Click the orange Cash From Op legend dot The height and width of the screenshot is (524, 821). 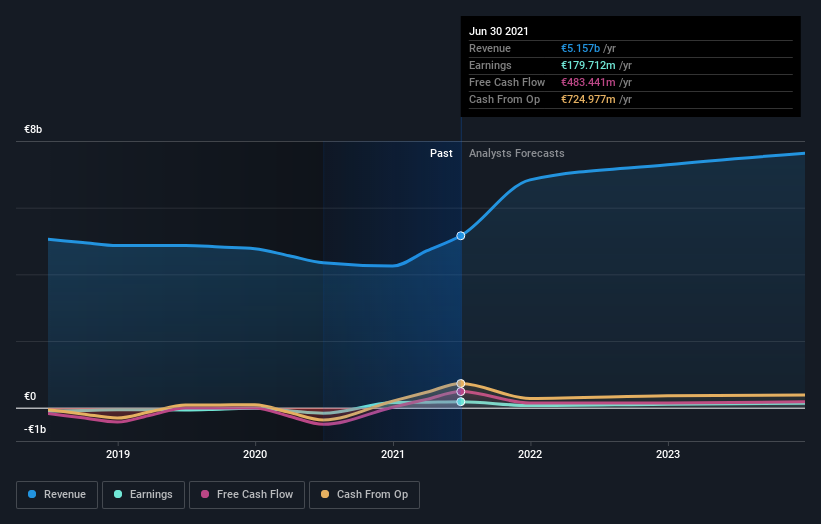(x=325, y=494)
